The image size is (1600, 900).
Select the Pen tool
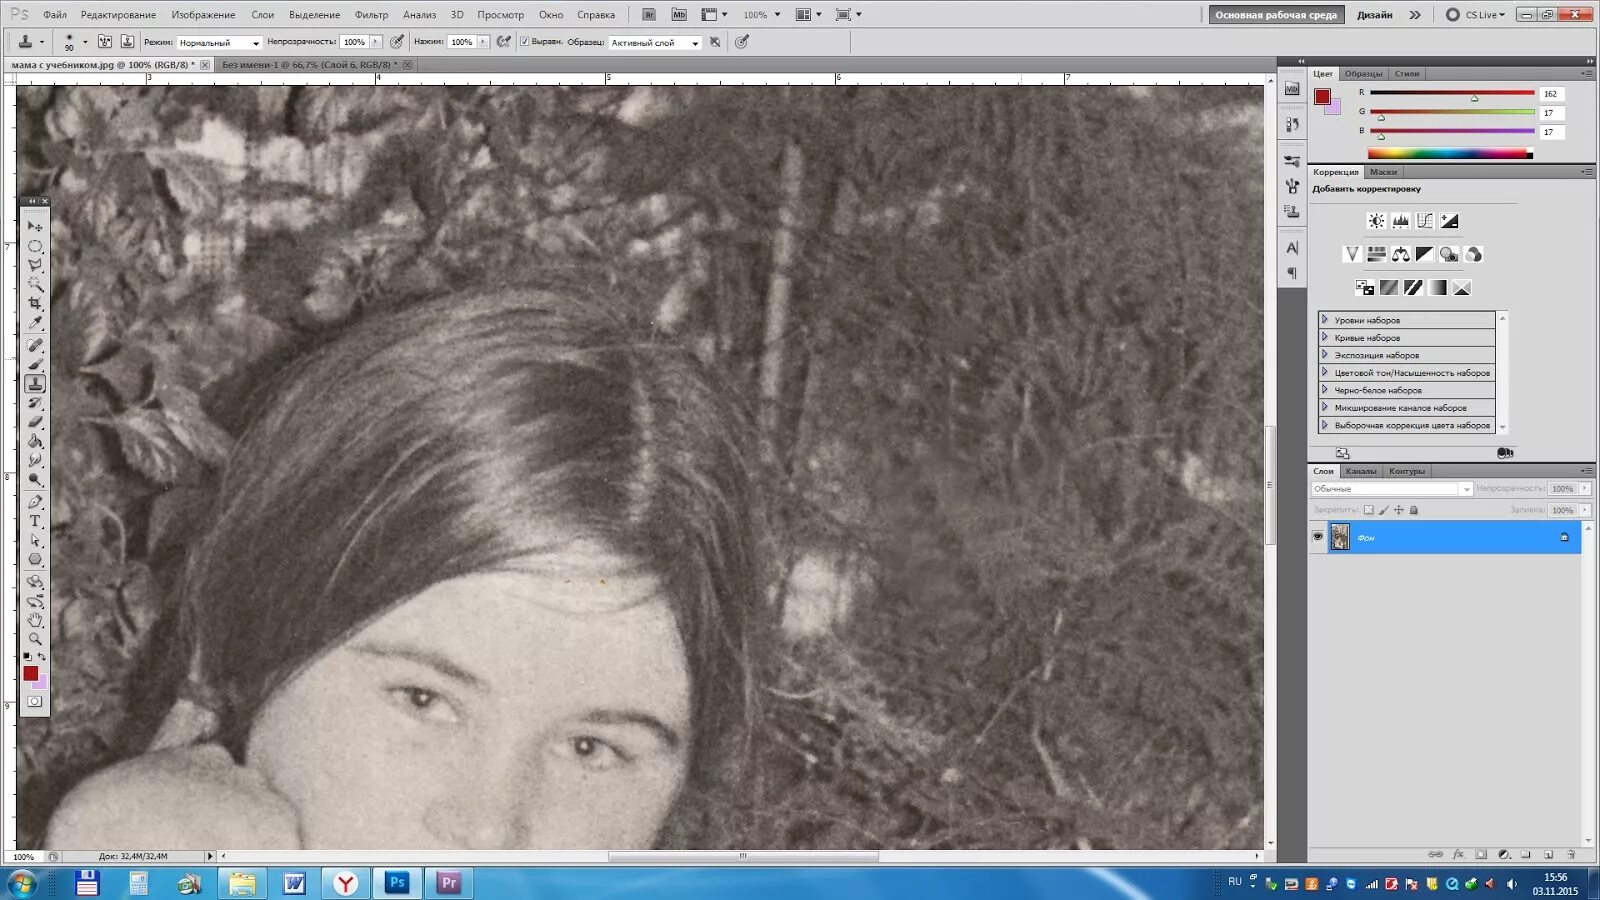point(35,502)
